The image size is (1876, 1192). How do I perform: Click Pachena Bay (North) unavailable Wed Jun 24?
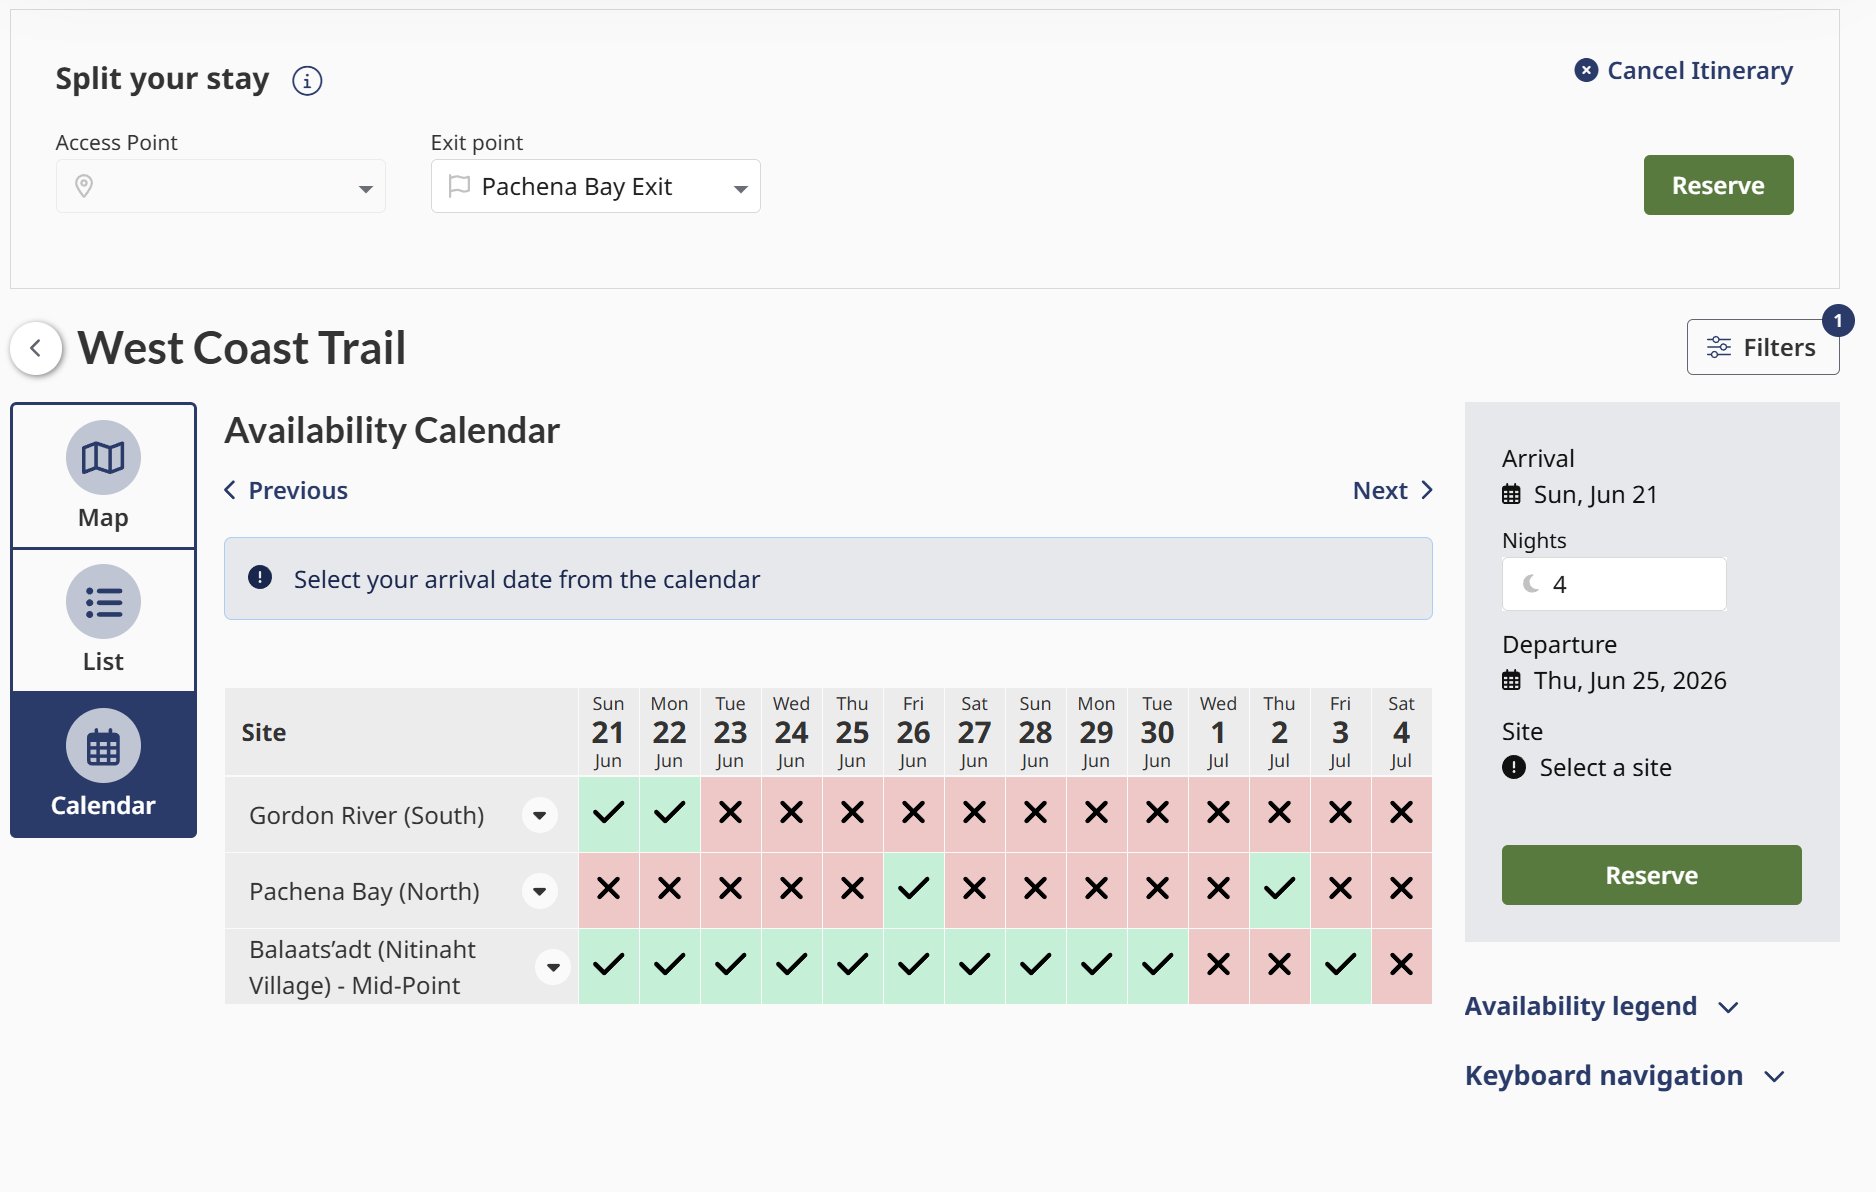[x=791, y=890]
